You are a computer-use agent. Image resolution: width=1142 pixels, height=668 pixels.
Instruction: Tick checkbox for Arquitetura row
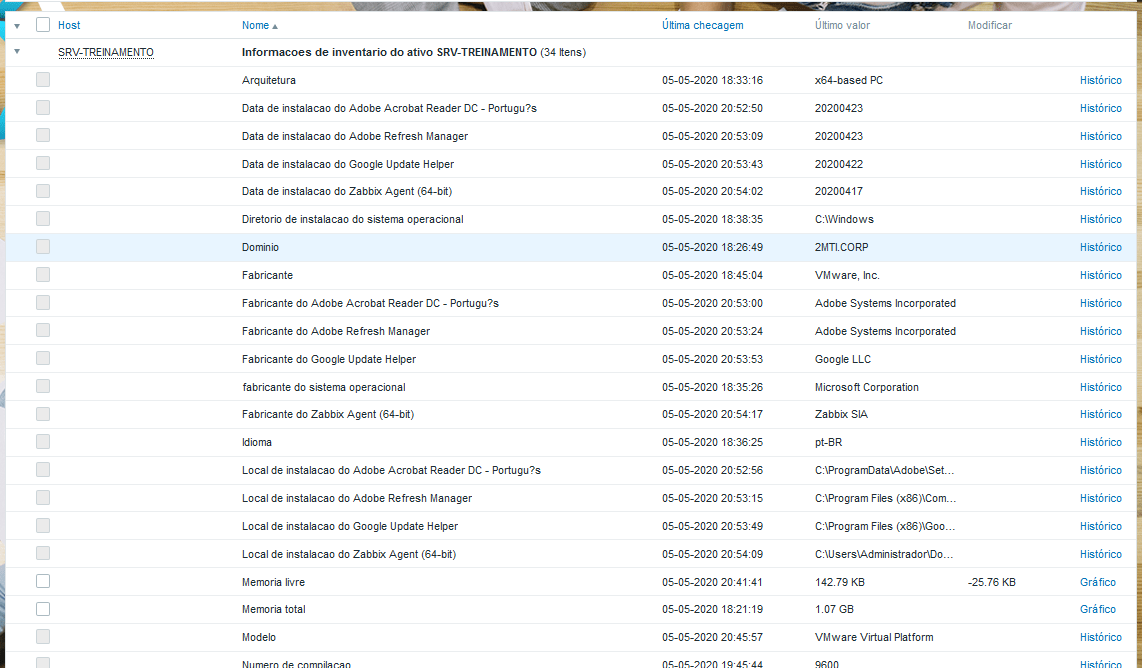click(x=43, y=79)
